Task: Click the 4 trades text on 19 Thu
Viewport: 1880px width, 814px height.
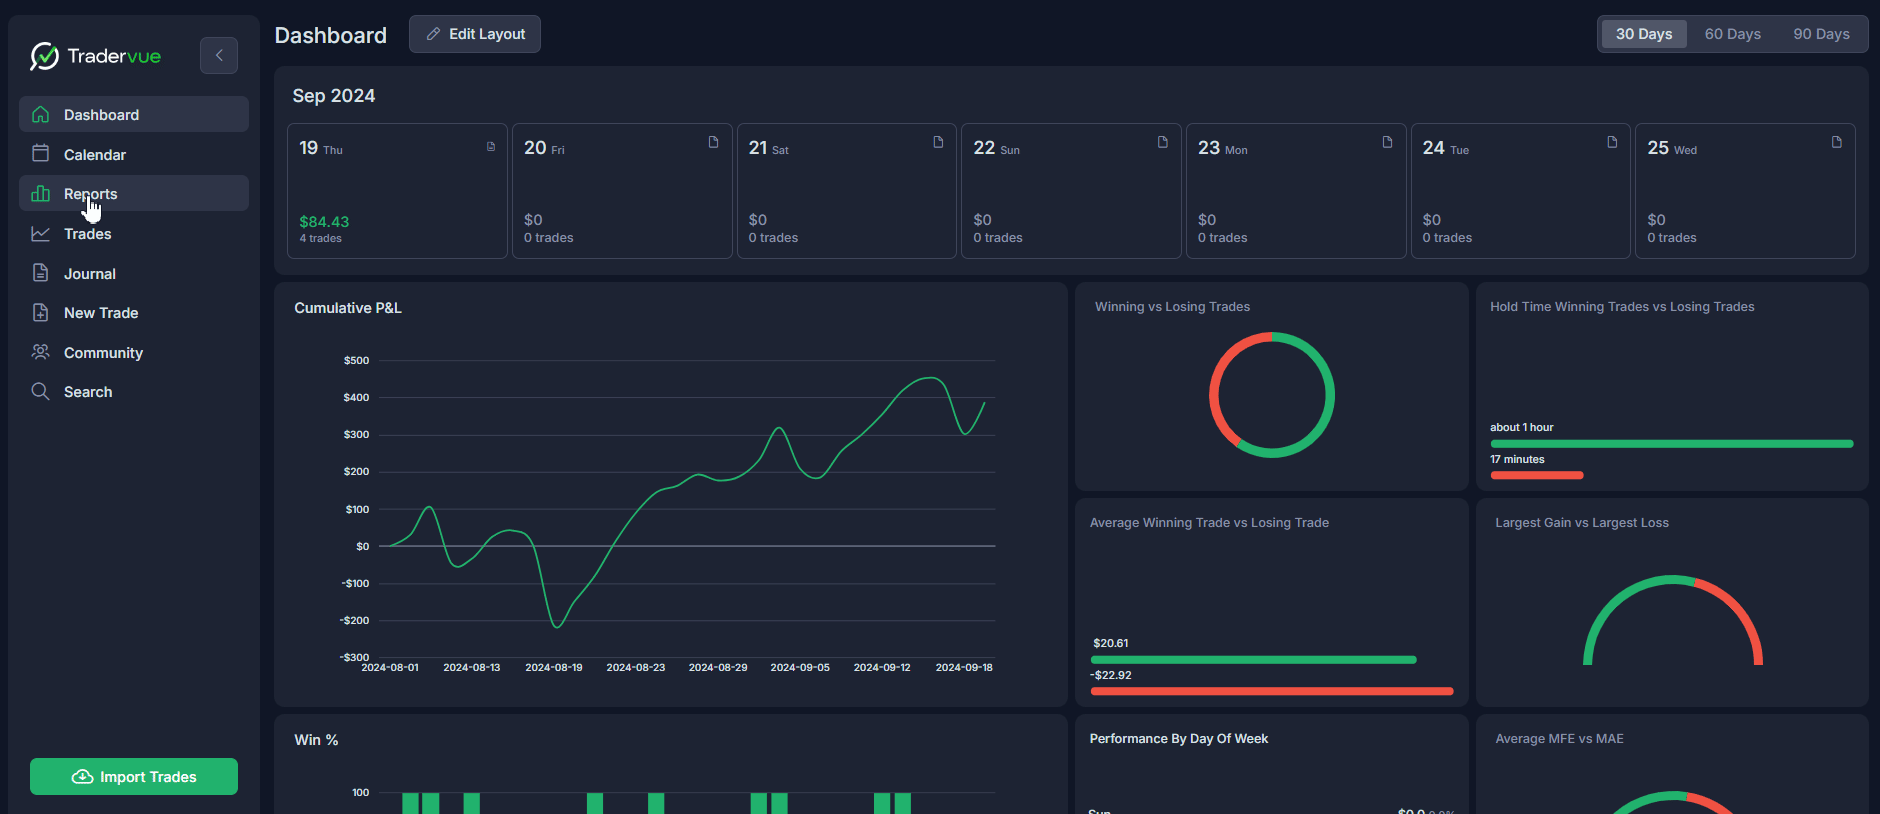Action: 320,238
